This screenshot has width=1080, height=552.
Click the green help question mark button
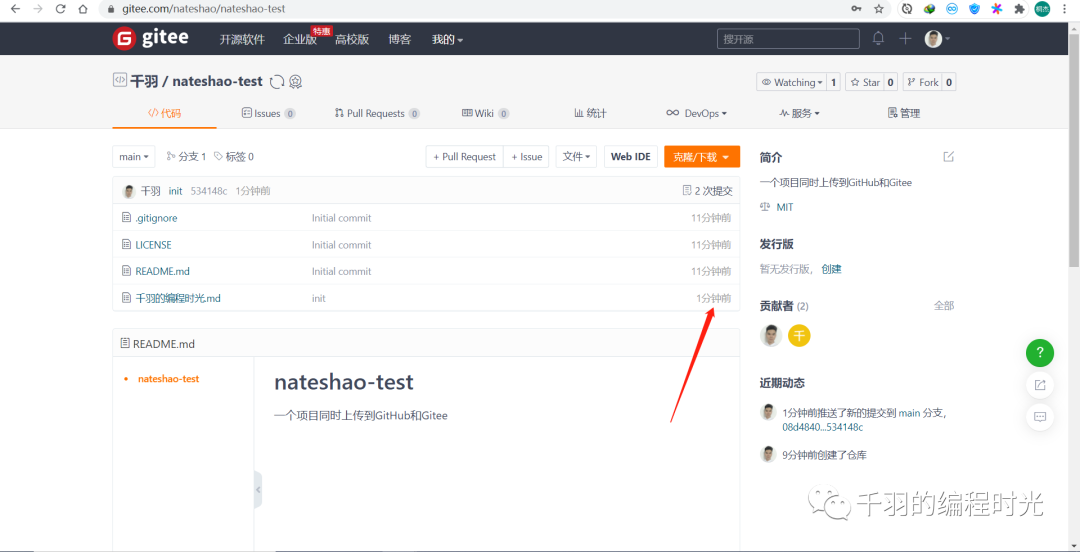(x=1039, y=352)
